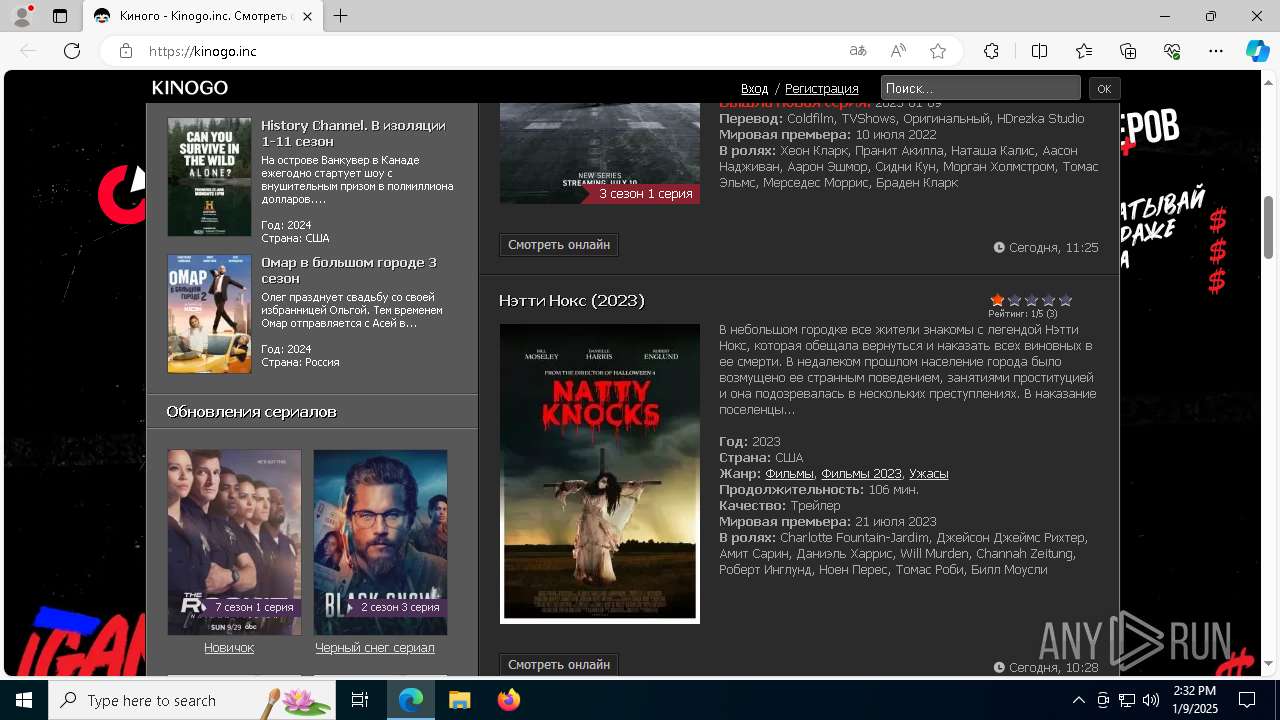Click the Вход login link
Viewport: 1280px width, 720px height.
pyautogui.click(x=755, y=89)
